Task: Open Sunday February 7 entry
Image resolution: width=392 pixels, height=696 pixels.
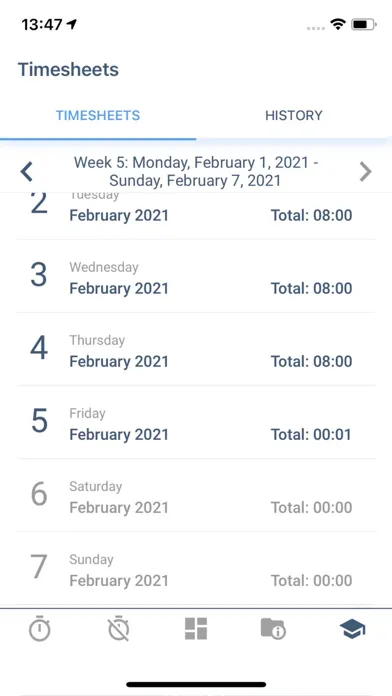Action: [x=196, y=569]
